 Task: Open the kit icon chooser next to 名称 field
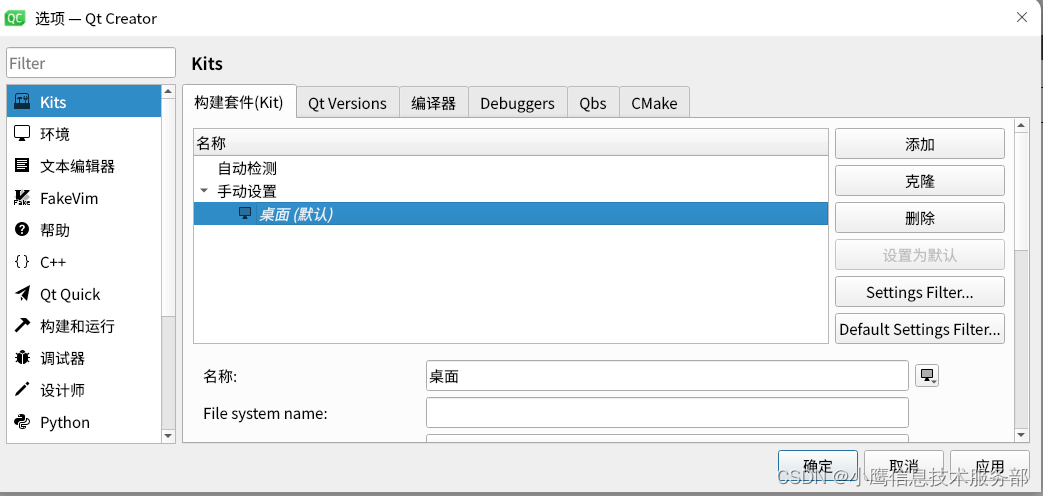(927, 376)
